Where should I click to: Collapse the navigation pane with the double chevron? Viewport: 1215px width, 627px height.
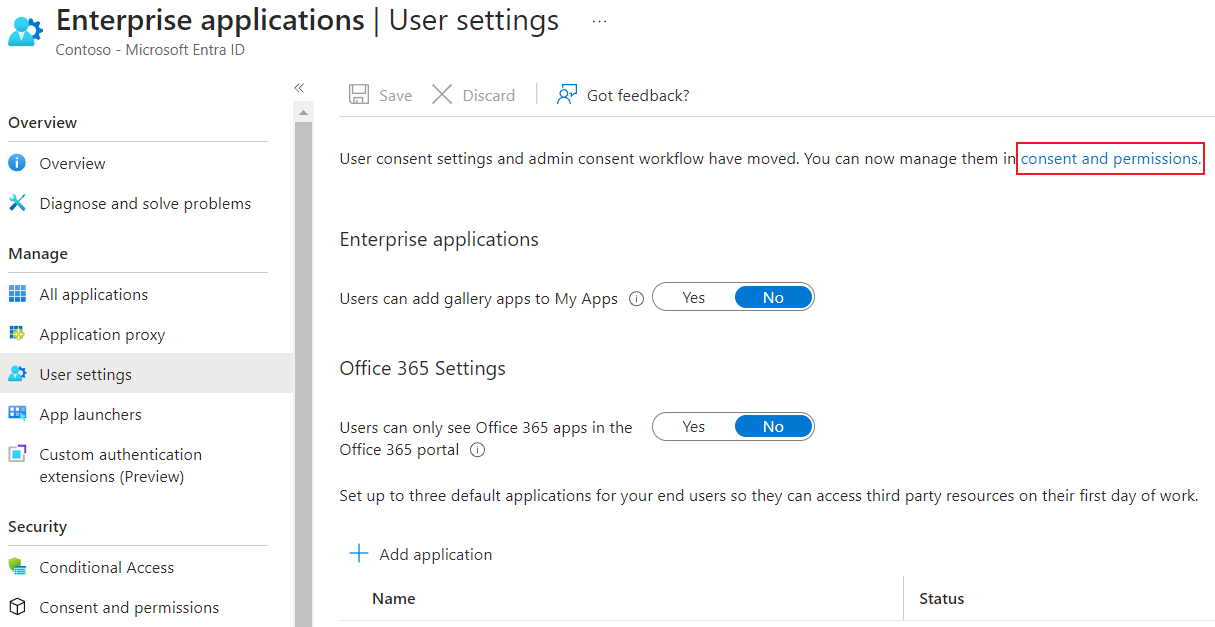(298, 87)
